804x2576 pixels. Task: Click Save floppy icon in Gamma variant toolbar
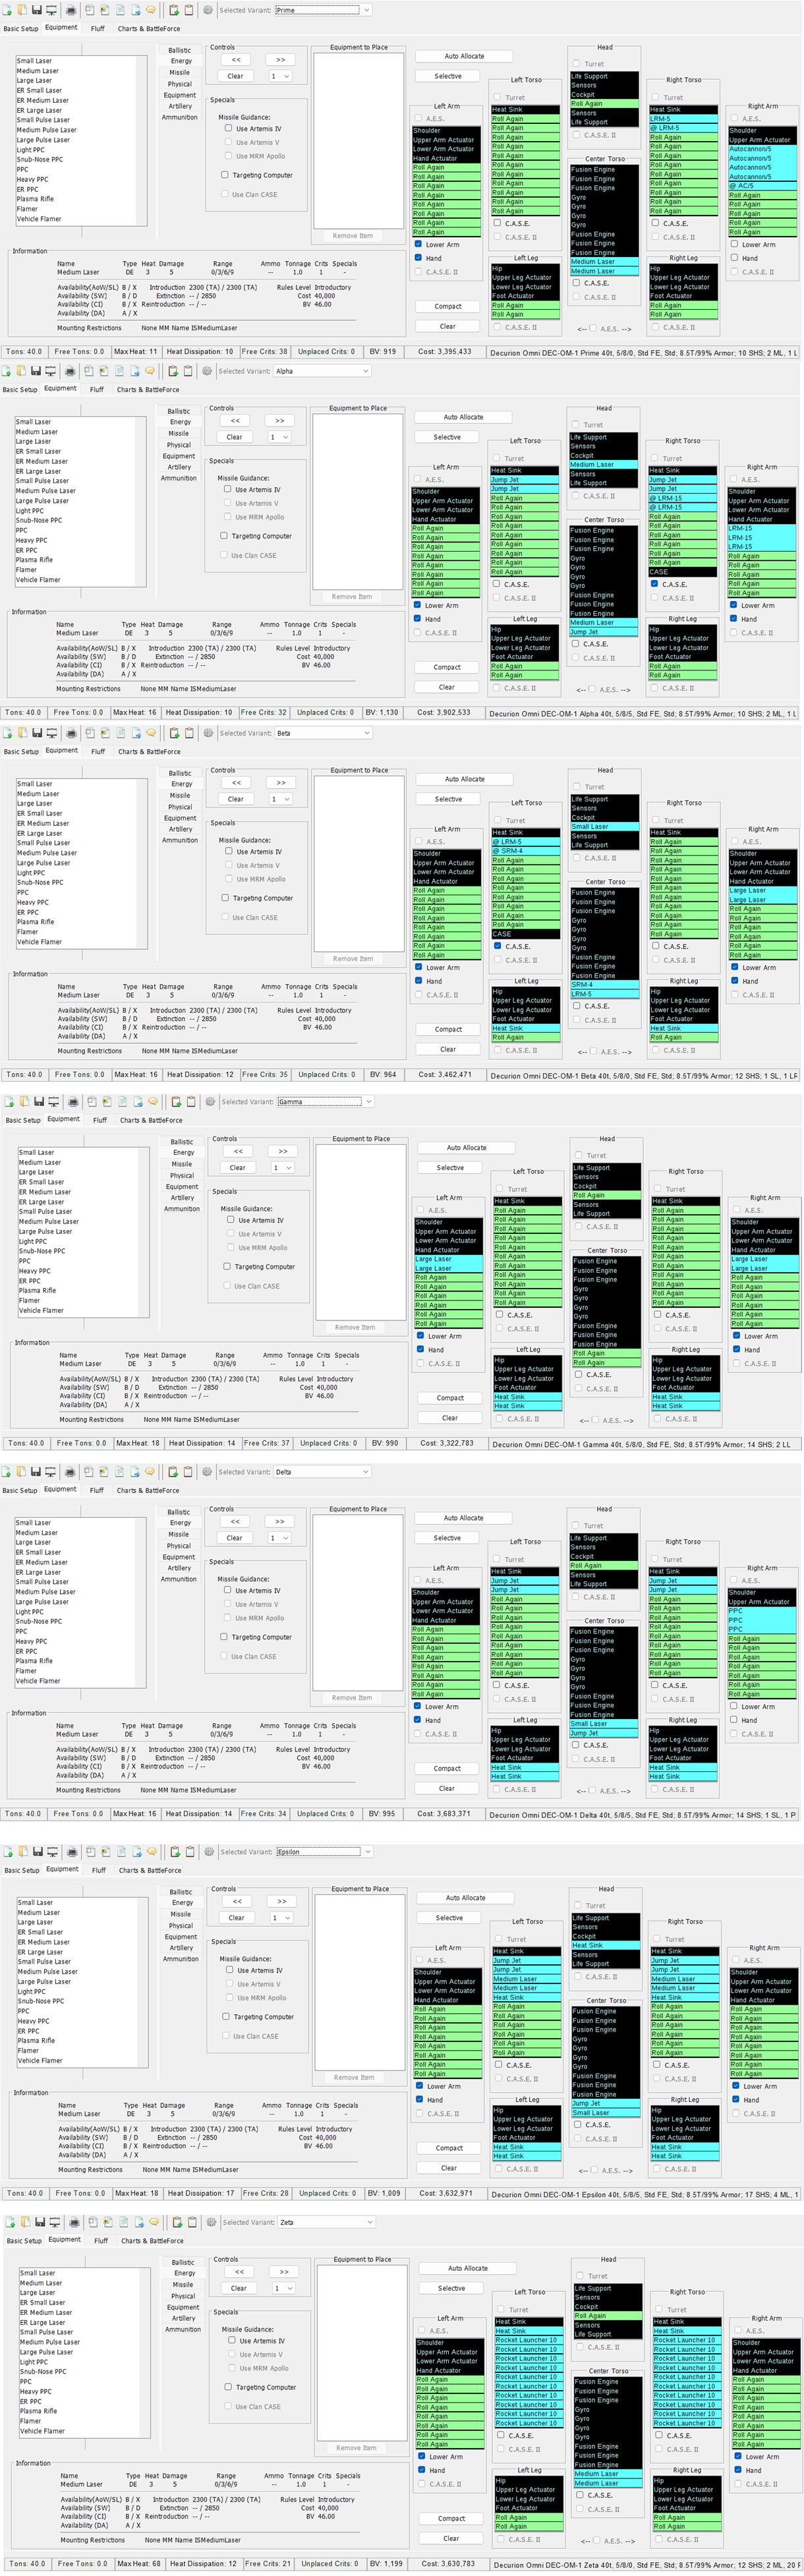39,1101
